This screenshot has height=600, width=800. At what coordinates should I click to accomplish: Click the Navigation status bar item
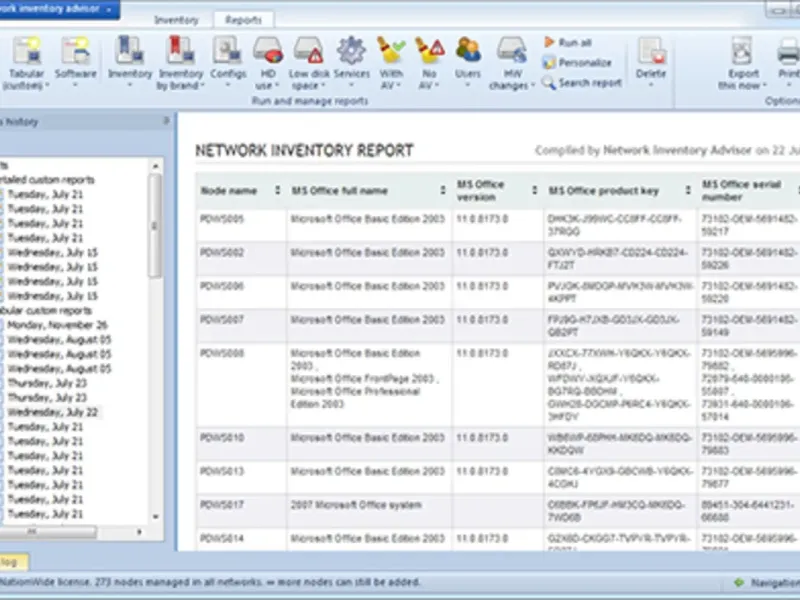coord(767,582)
